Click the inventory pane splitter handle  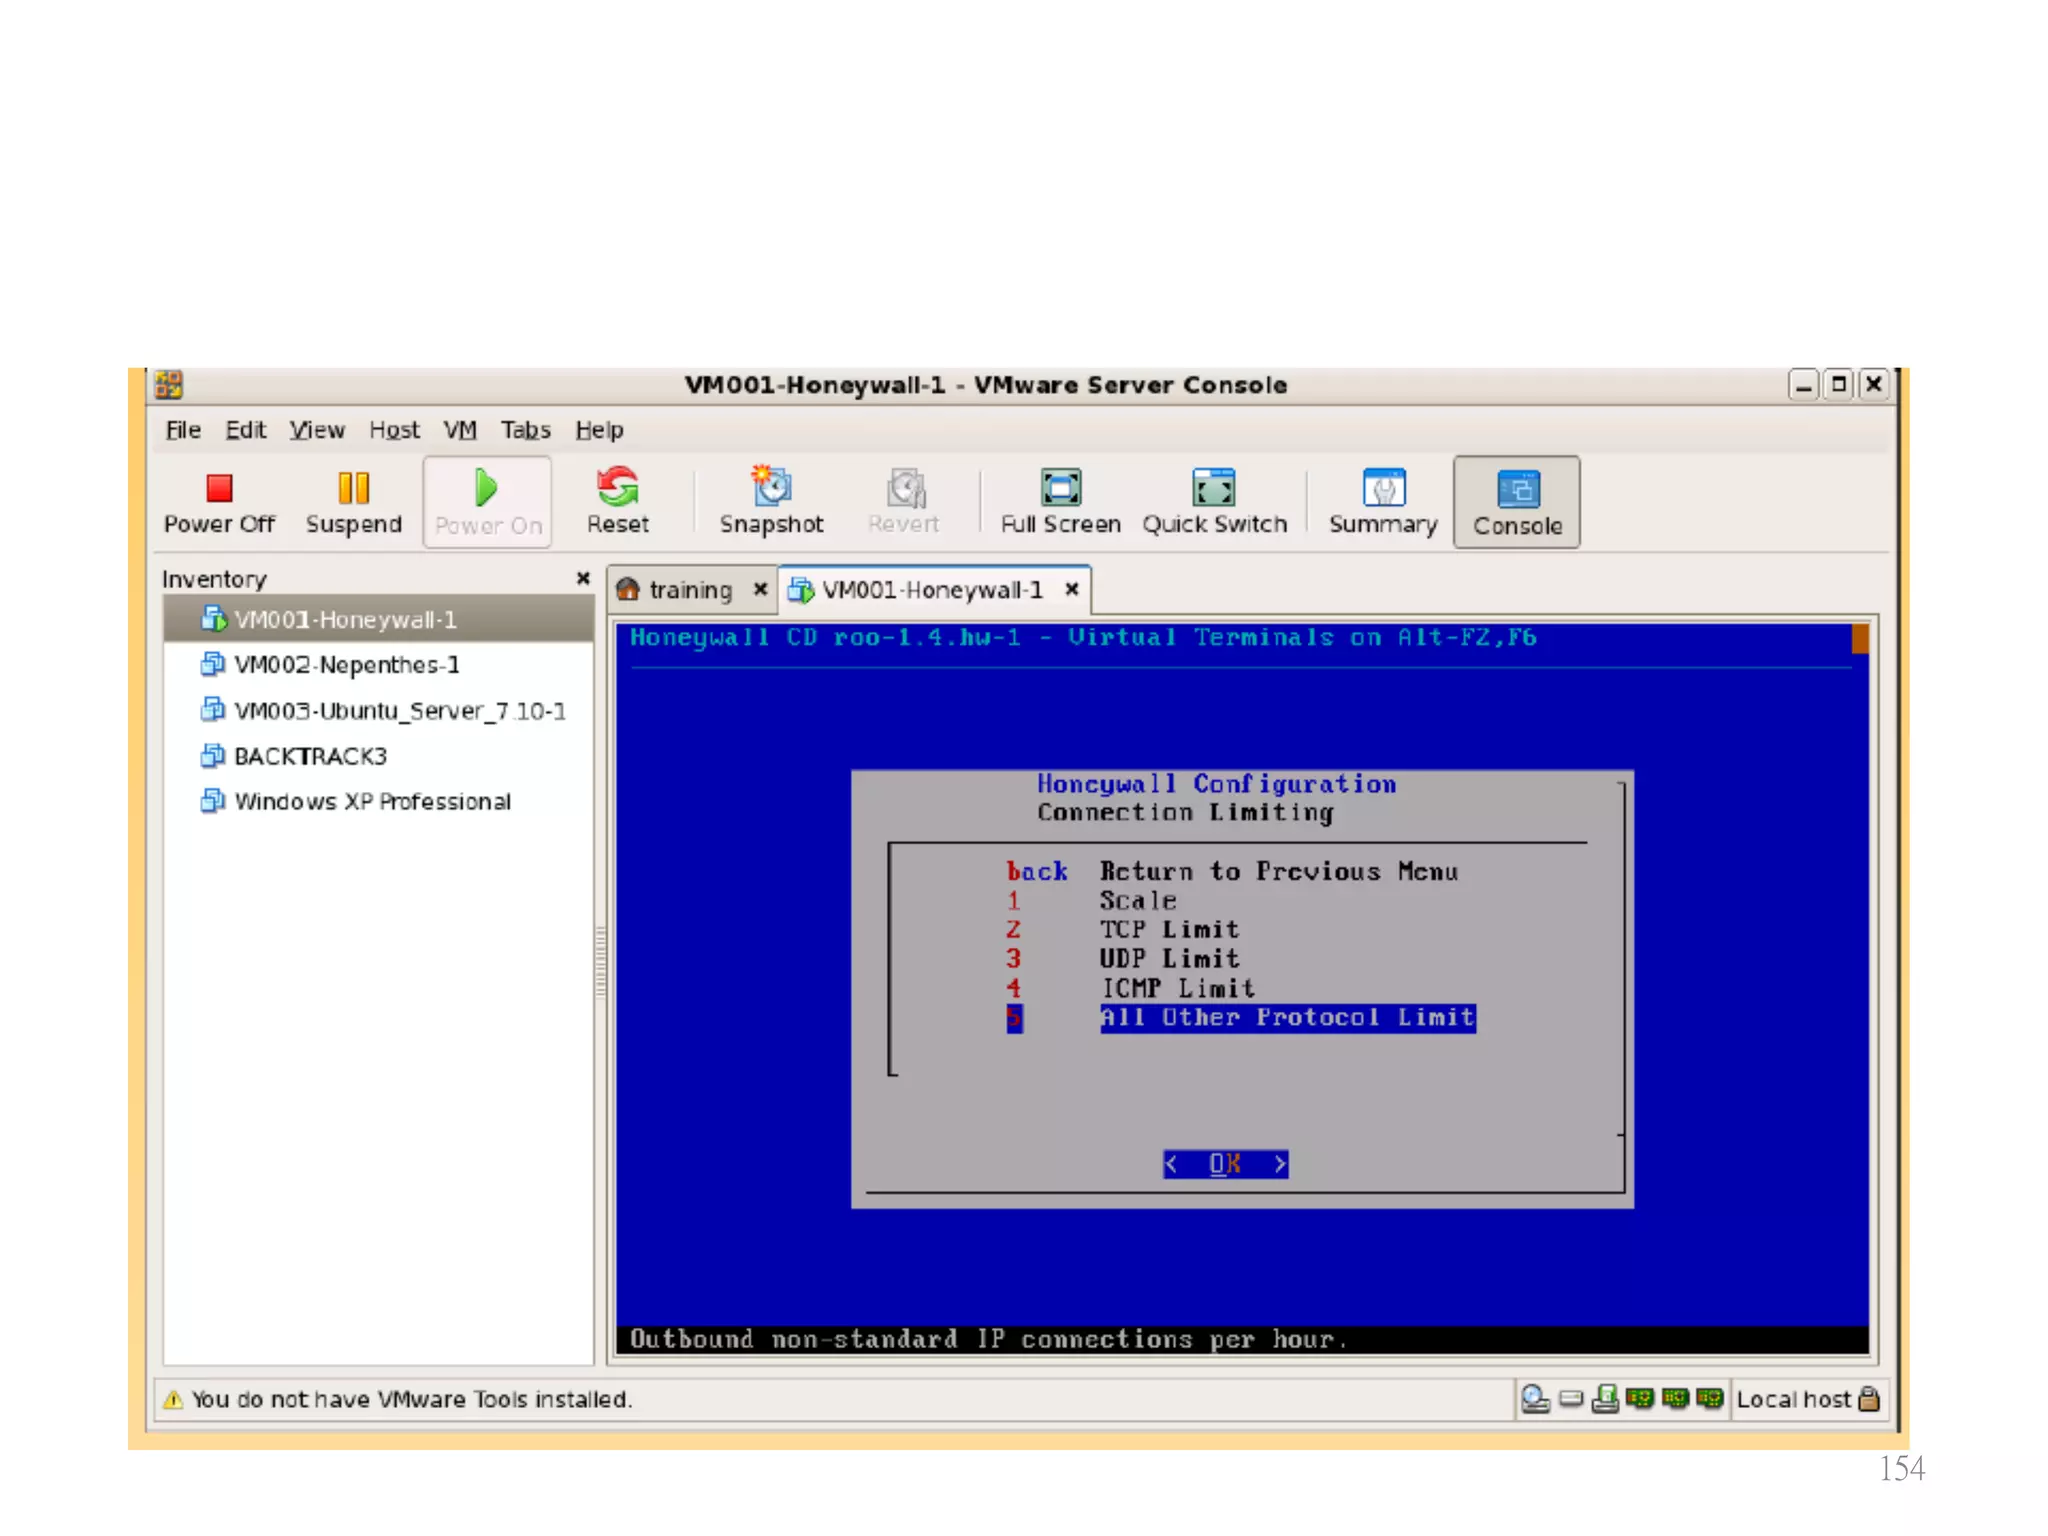(601, 961)
